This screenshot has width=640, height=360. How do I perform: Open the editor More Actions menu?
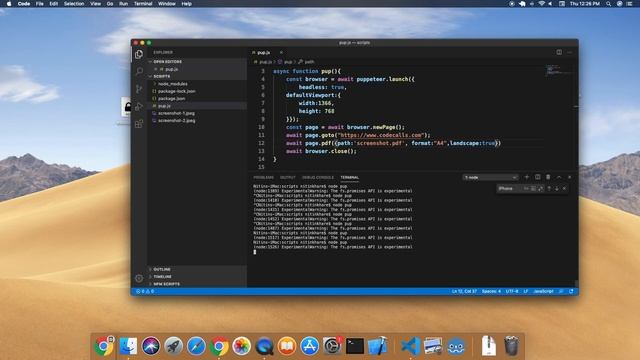(x=570, y=52)
